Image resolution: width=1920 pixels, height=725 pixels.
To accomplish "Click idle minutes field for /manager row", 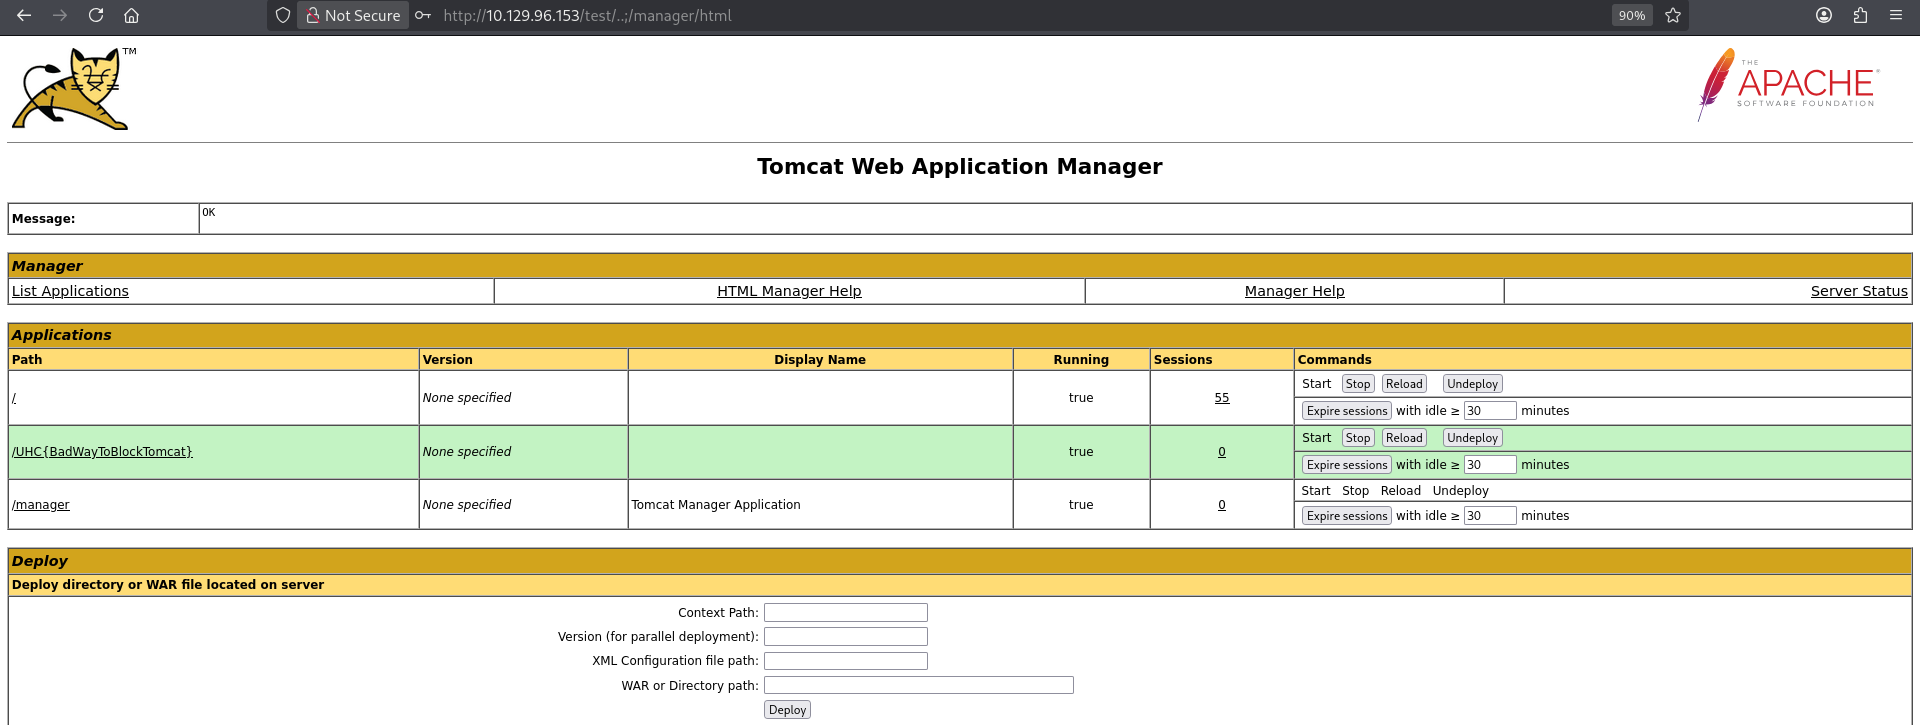I will [x=1490, y=516].
